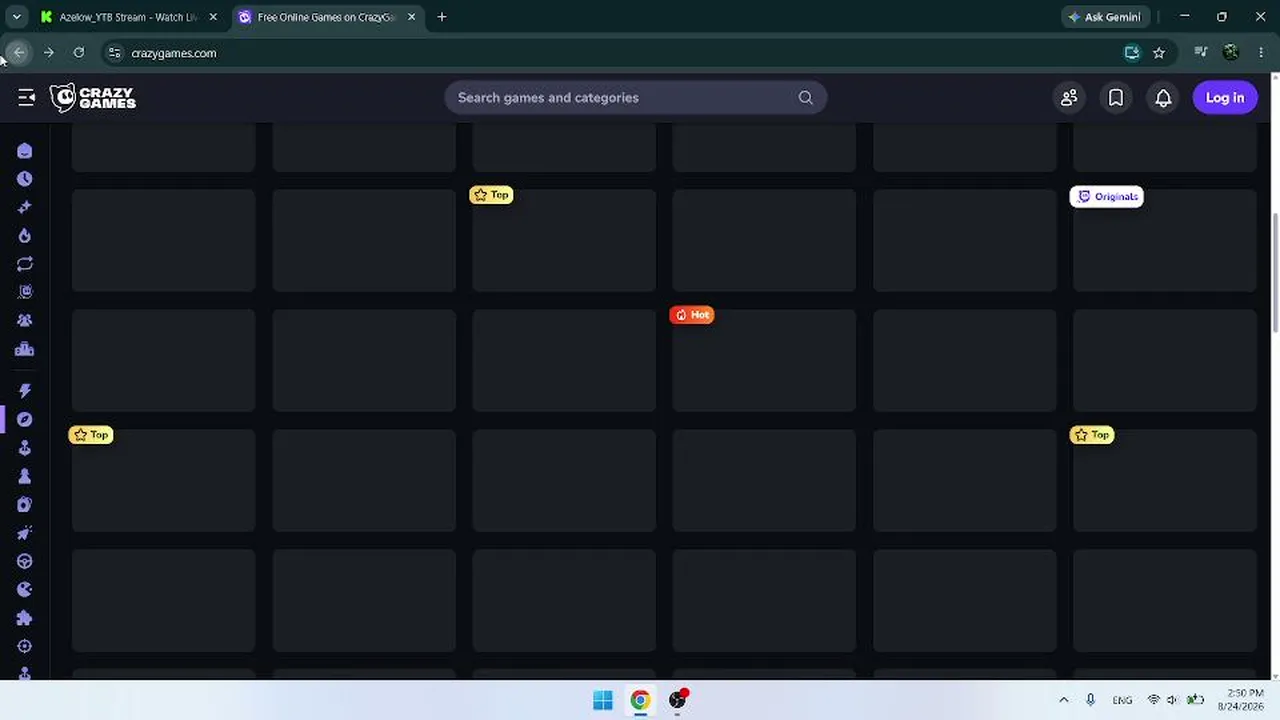This screenshot has width=1280, height=720.
Task: Open the Chrome three-dot menu
Action: [x=1260, y=53]
